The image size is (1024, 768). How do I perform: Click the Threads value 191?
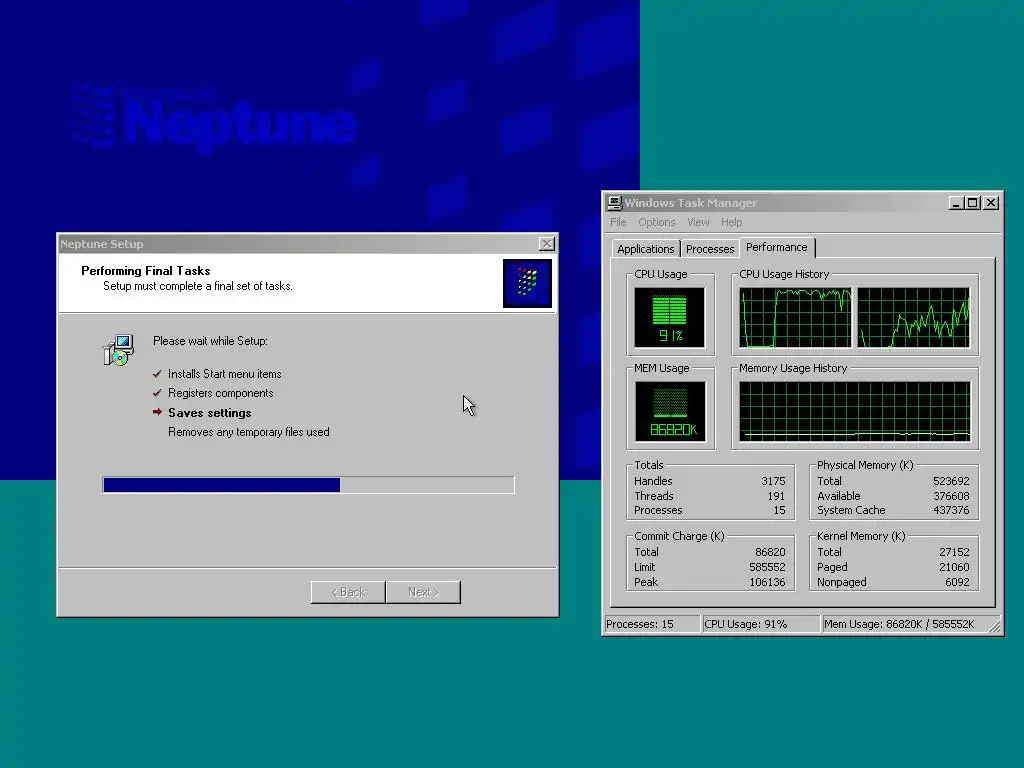click(776, 496)
